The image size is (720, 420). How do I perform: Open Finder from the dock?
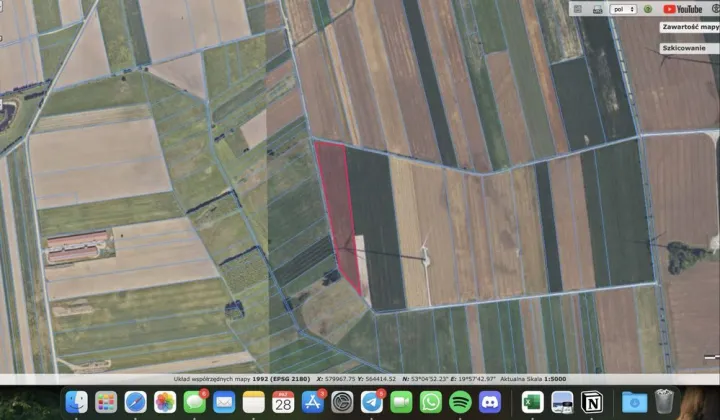click(77, 402)
